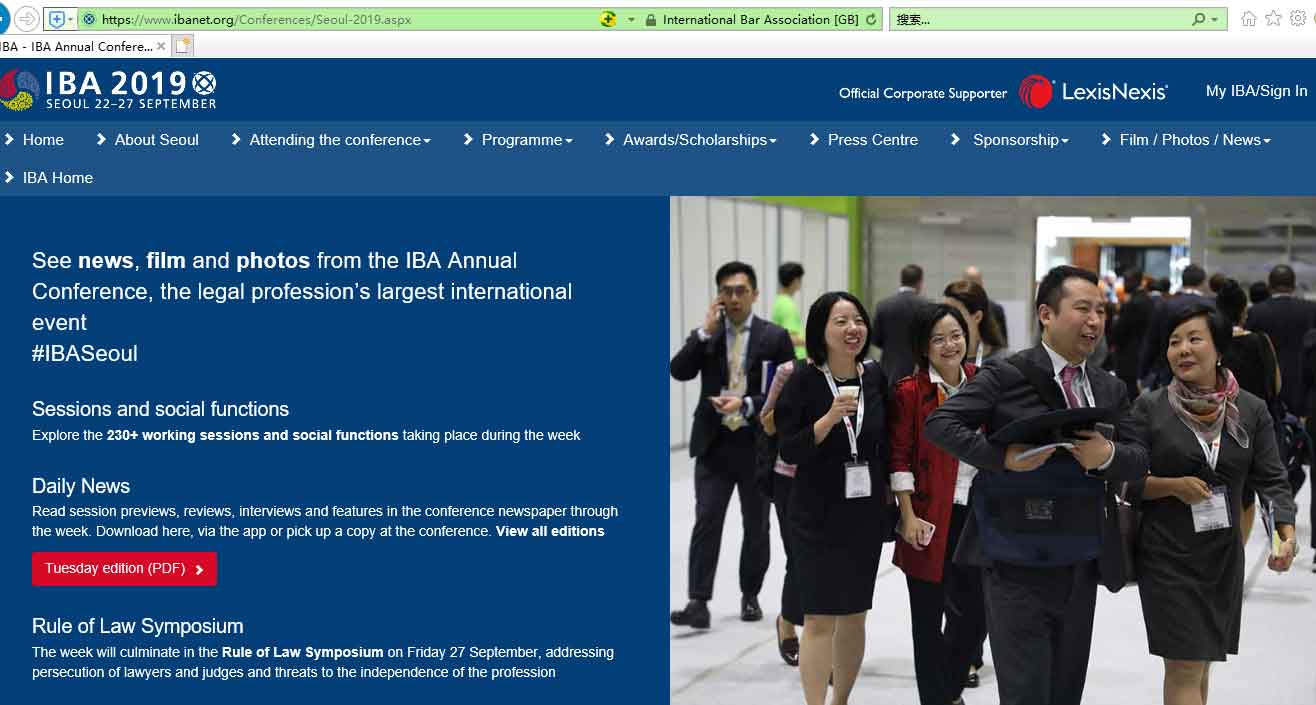Close the IBA Annual Conference tab

click(161, 46)
